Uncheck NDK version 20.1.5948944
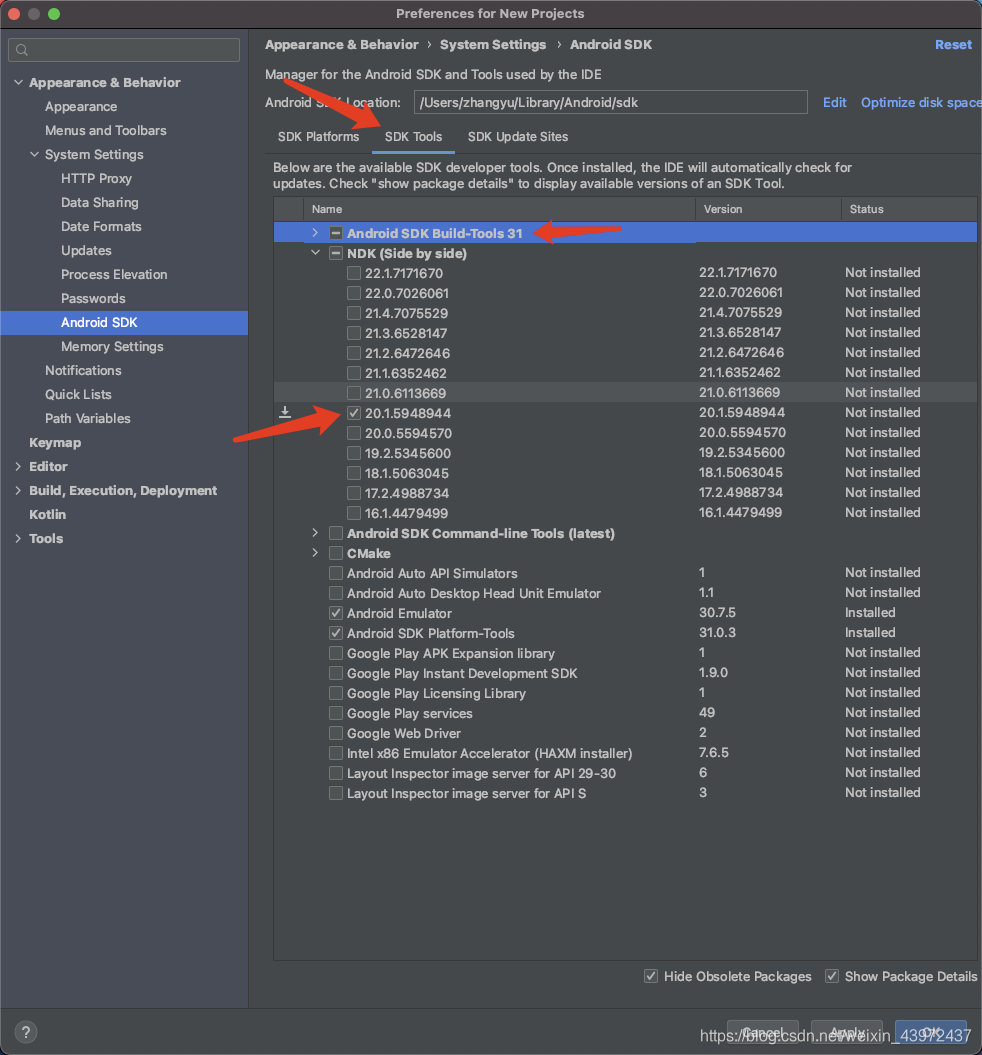982x1055 pixels. pyautogui.click(x=354, y=413)
